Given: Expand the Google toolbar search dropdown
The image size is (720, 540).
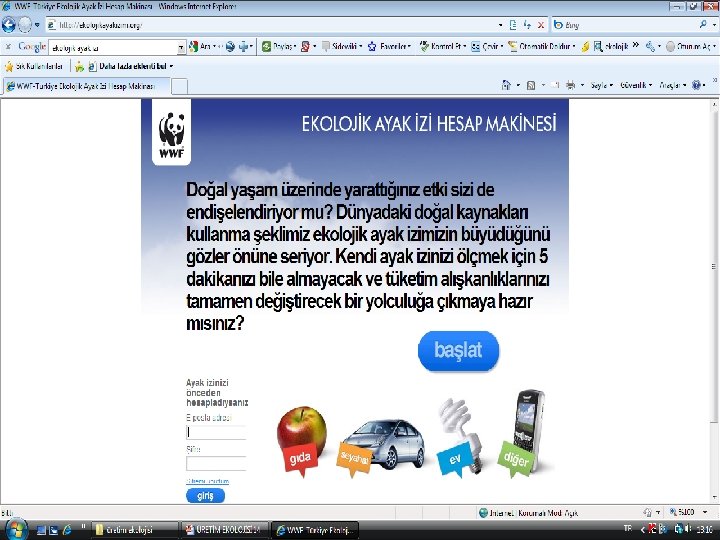Looking at the screenshot, I should 181,47.
